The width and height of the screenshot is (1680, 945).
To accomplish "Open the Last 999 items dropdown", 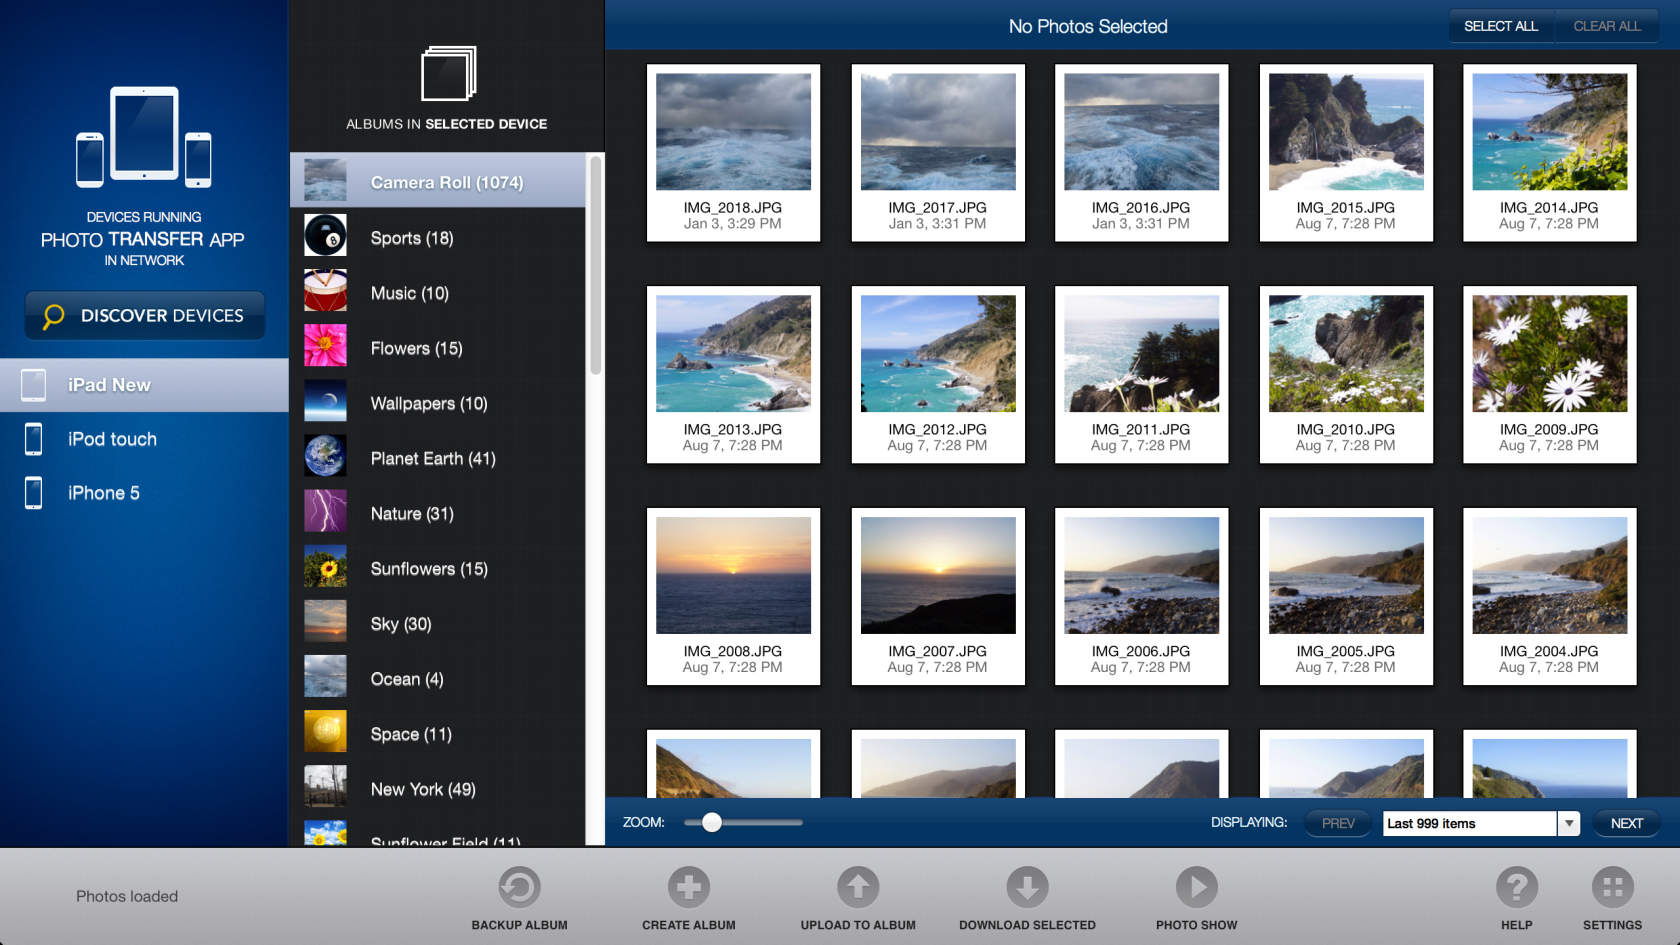I will tap(1569, 823).
